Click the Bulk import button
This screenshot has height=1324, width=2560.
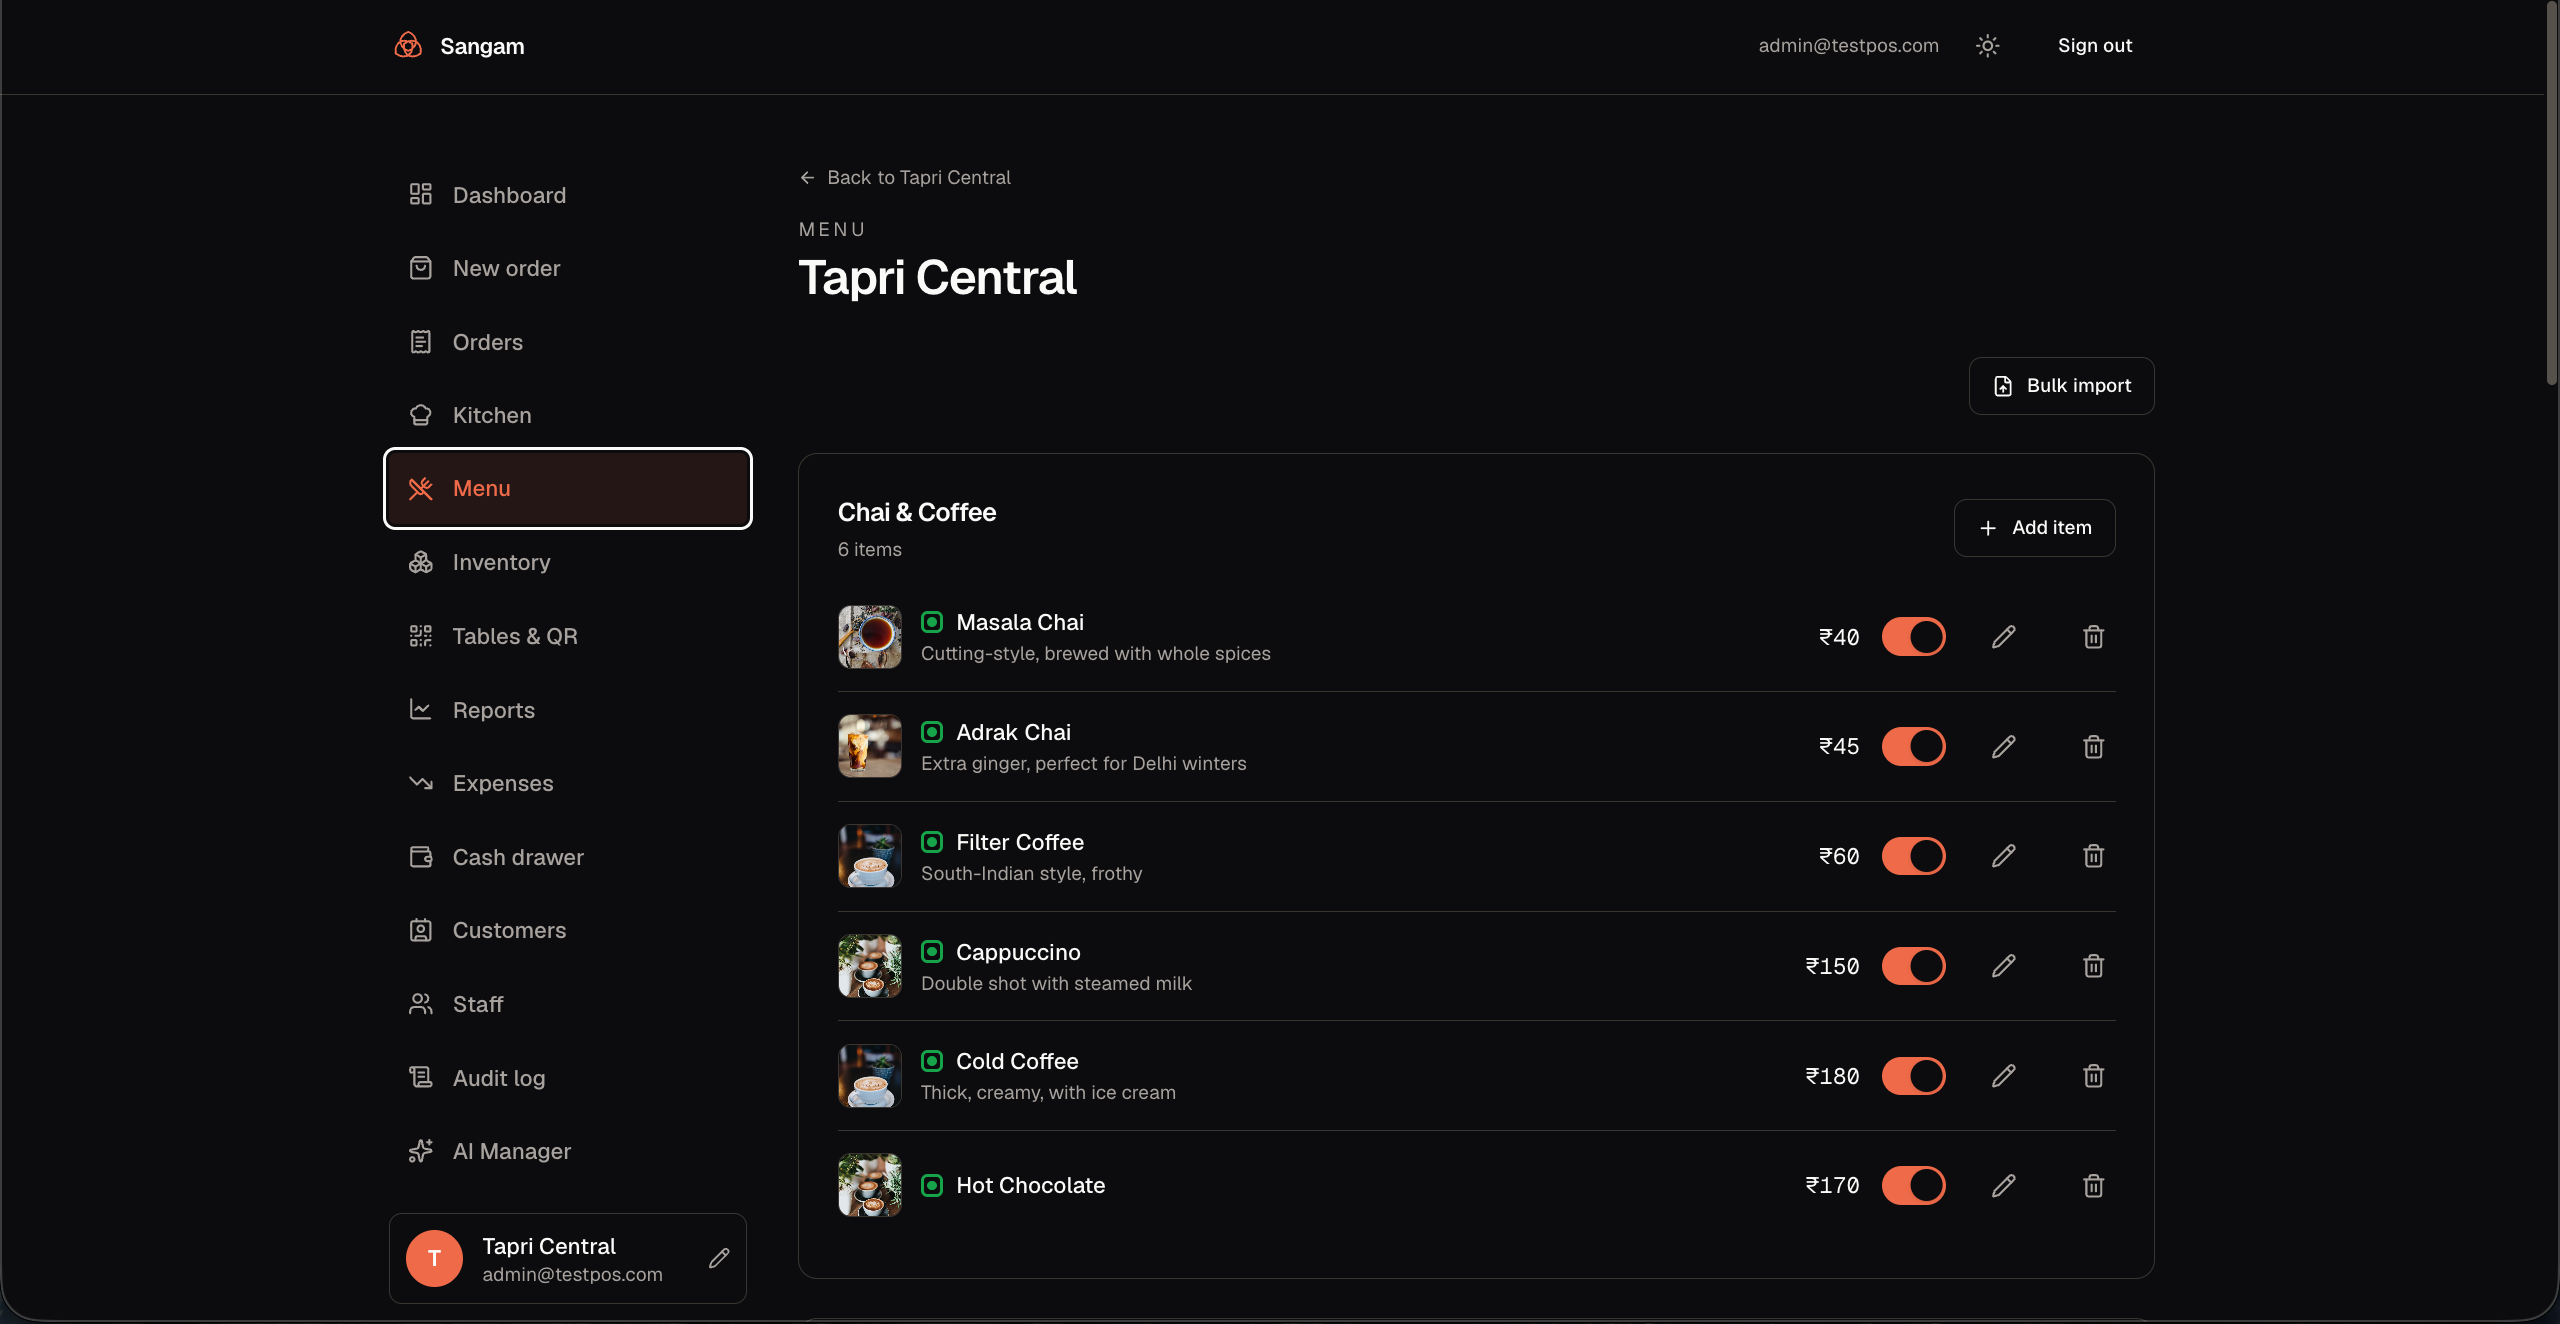pyautogui.click(x=2061, y=386)
